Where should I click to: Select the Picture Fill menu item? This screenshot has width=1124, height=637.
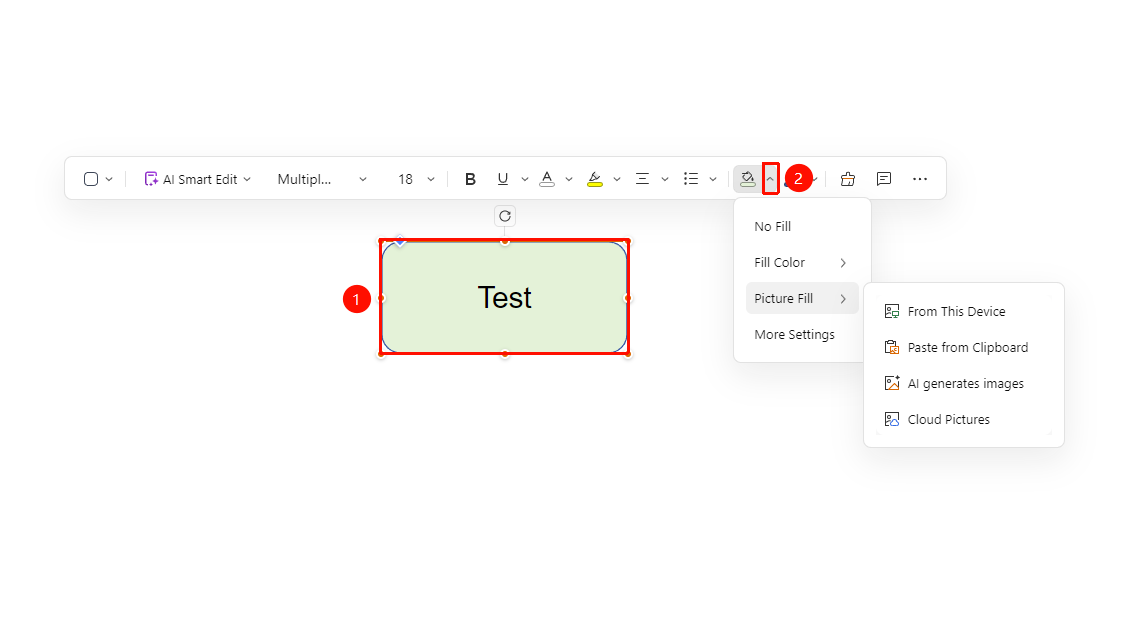pos(802,298)
